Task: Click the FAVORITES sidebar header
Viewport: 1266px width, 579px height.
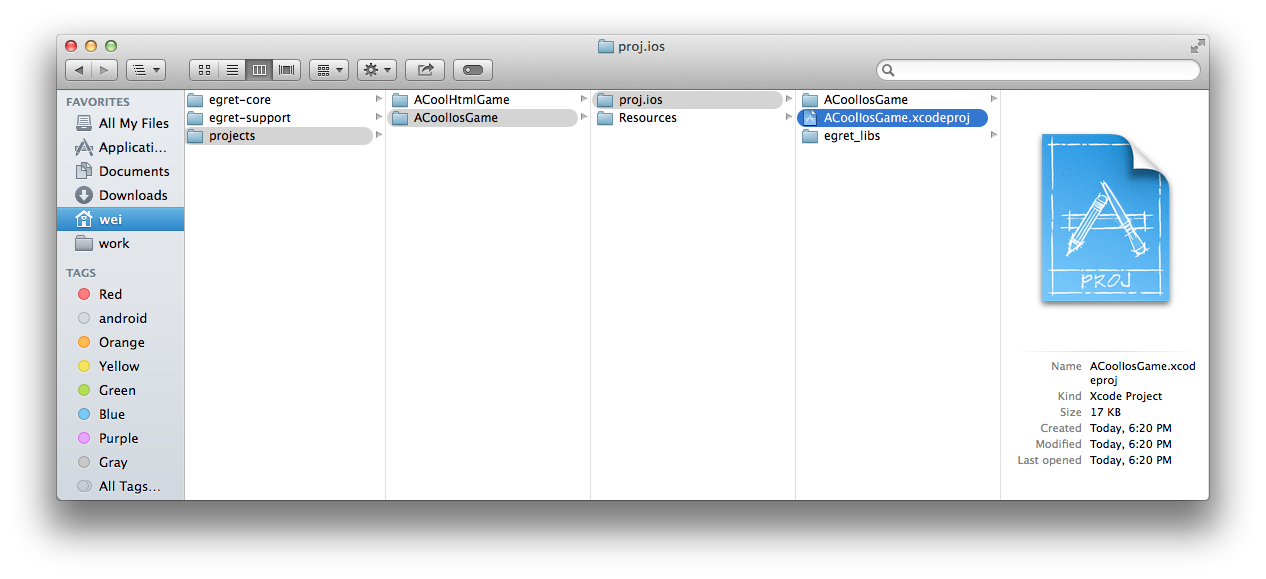Action: click(x=98, y=102)
